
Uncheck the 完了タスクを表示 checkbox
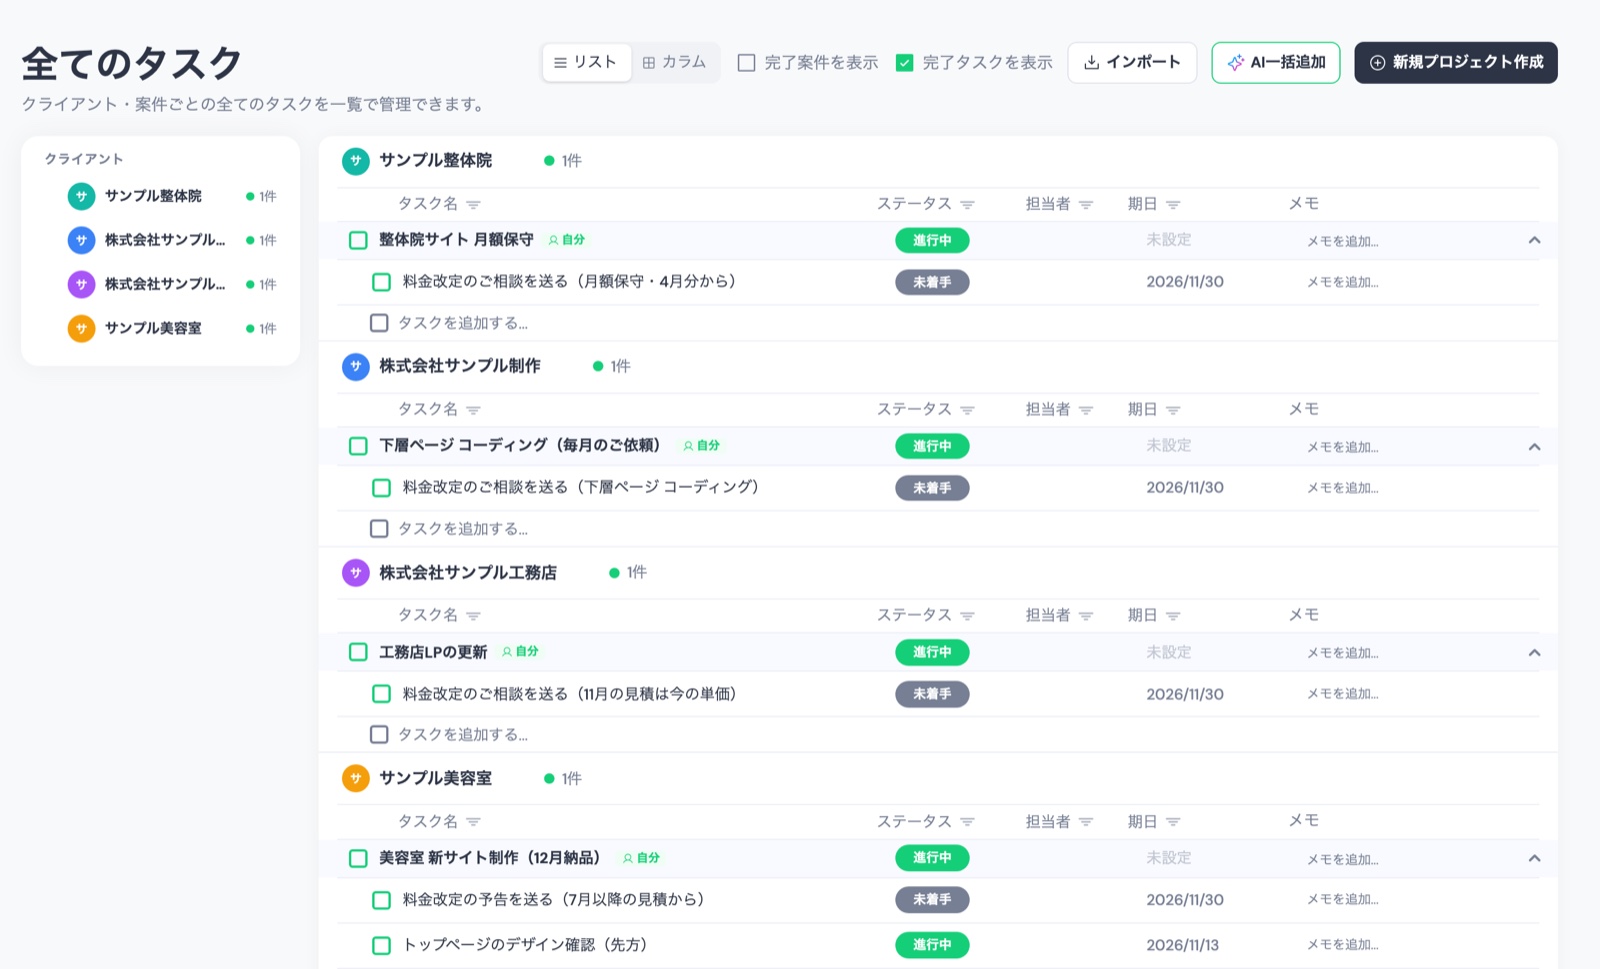click(905, 63)
